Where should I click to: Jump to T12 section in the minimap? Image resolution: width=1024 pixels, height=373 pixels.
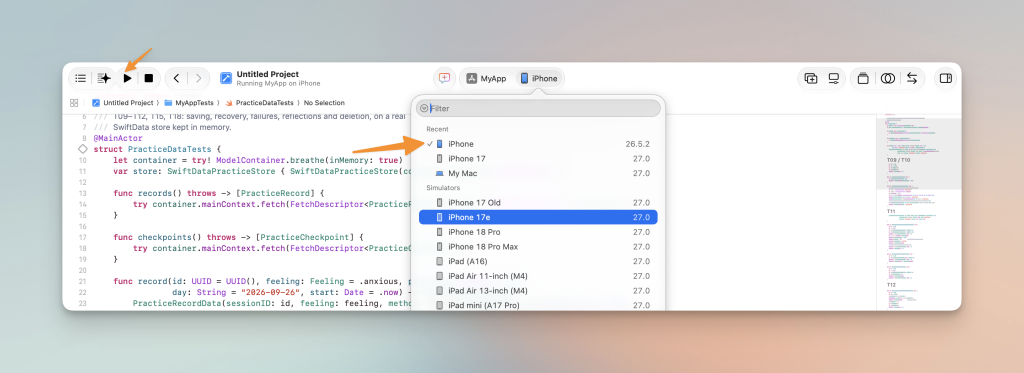tap(891, 285)
